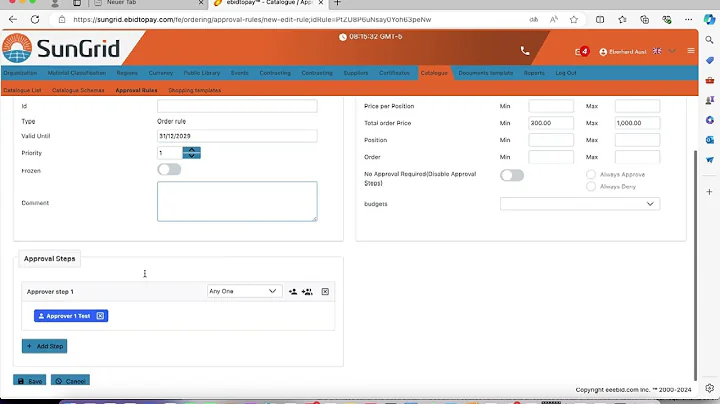Open the Suppliers menu item
The width and height of the screenshot is (720, 404).
click(x=356, y=73)
